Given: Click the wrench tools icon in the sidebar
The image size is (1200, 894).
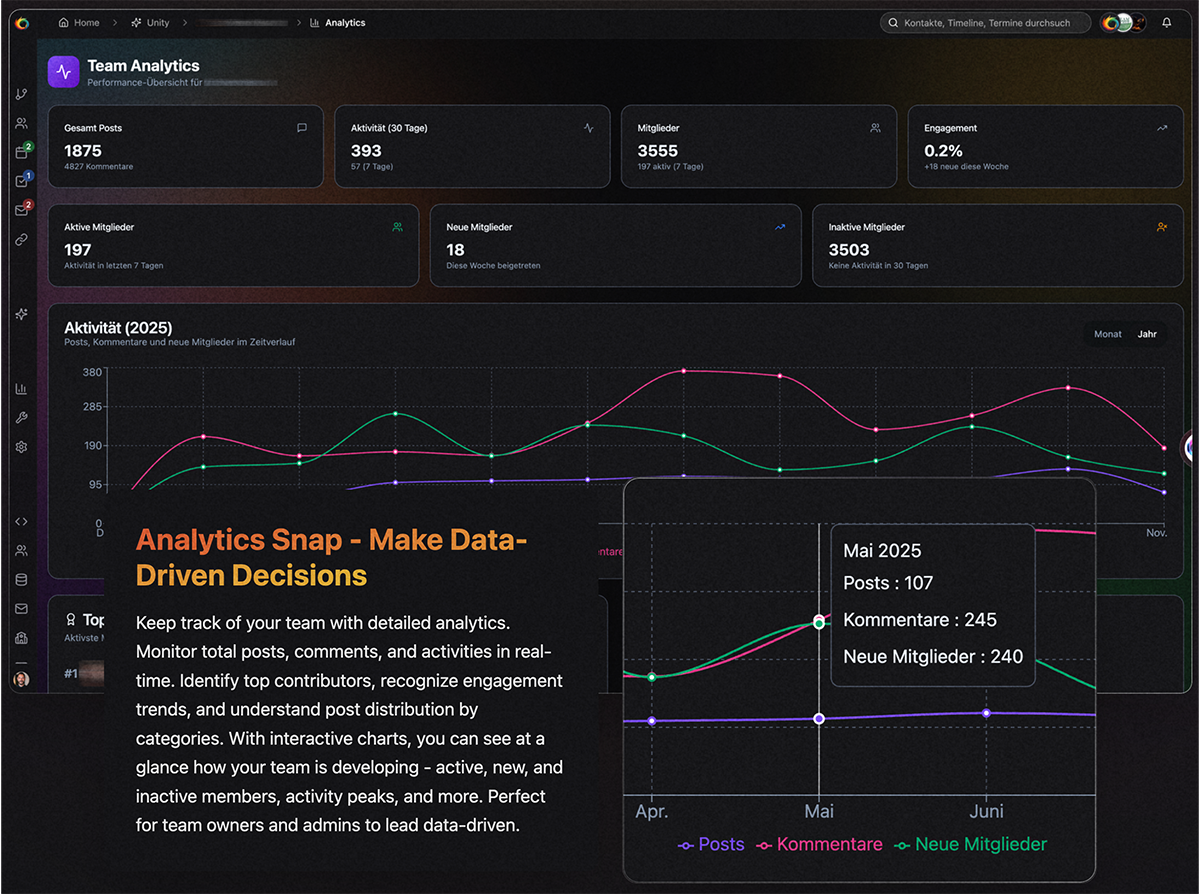Looking at the screenshot, I should [21, 417].
